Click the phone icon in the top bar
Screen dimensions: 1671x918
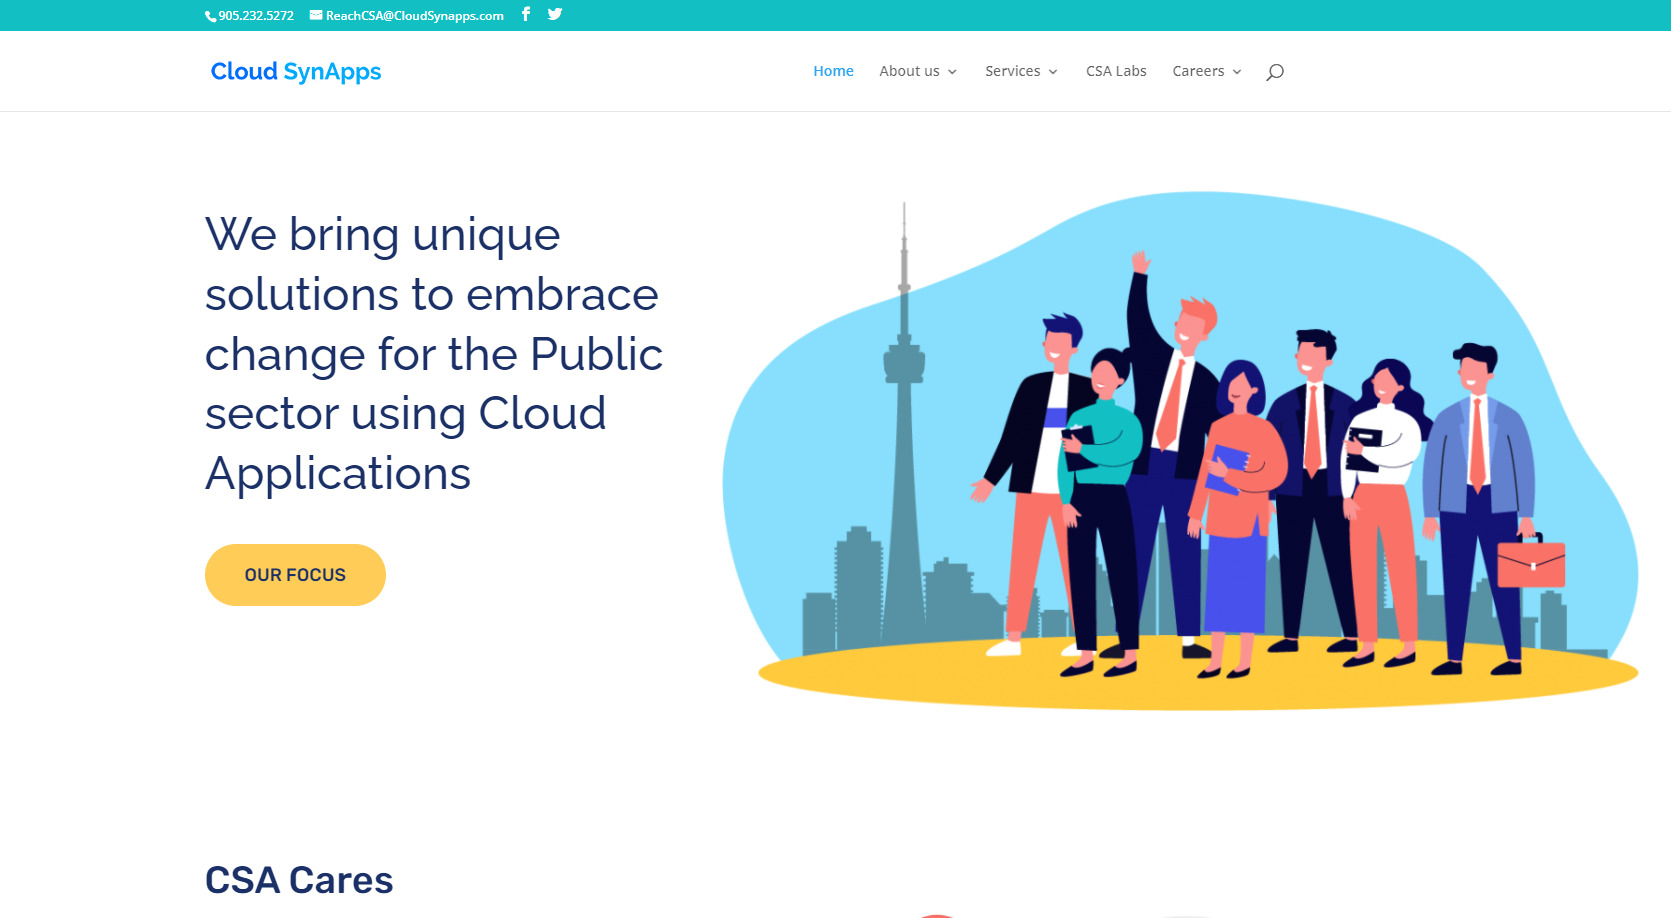pyautogui.click(x=209, y=15)
